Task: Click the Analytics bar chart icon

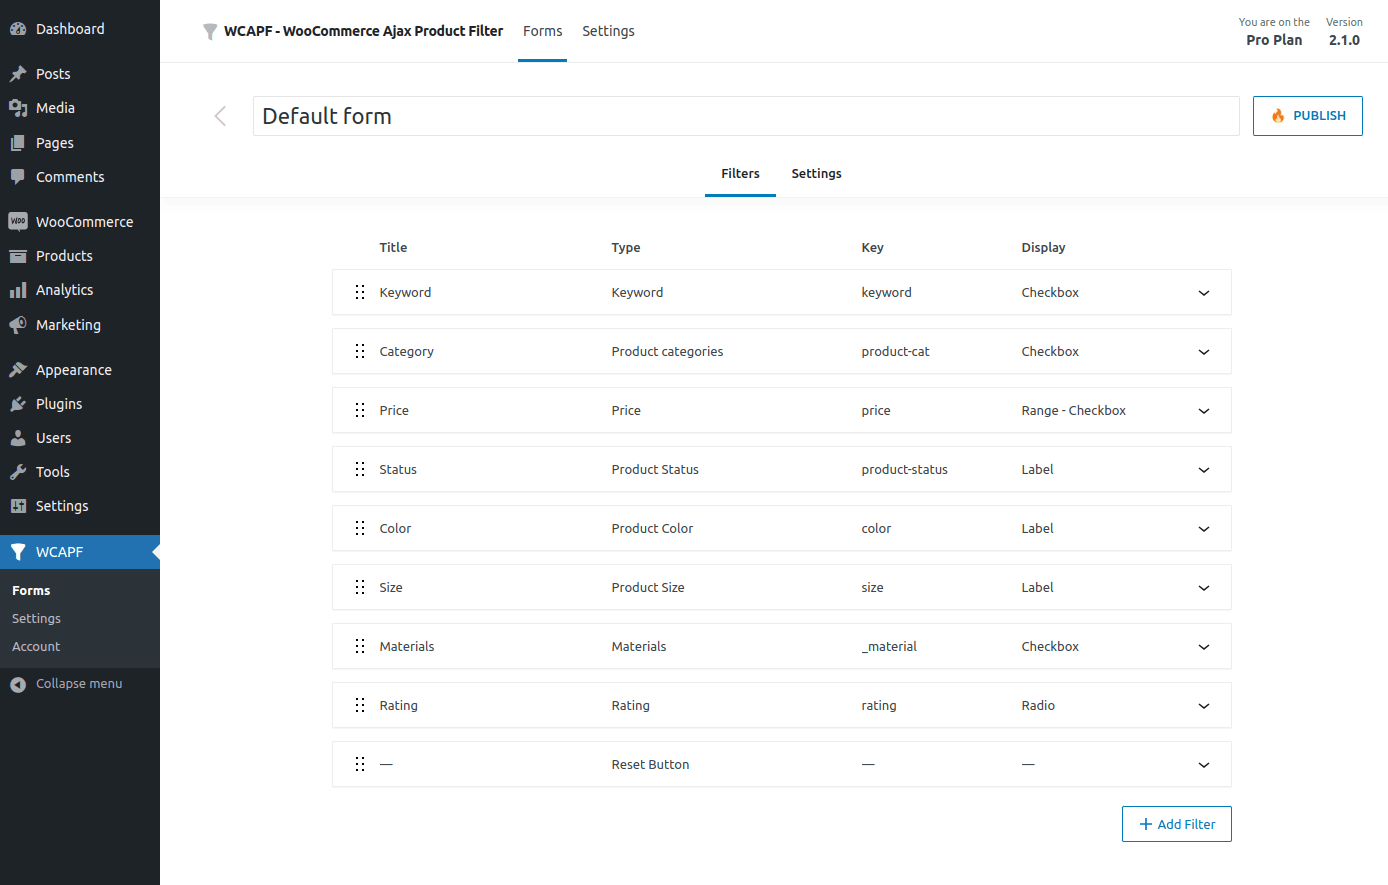Action: tap(18, 290)
